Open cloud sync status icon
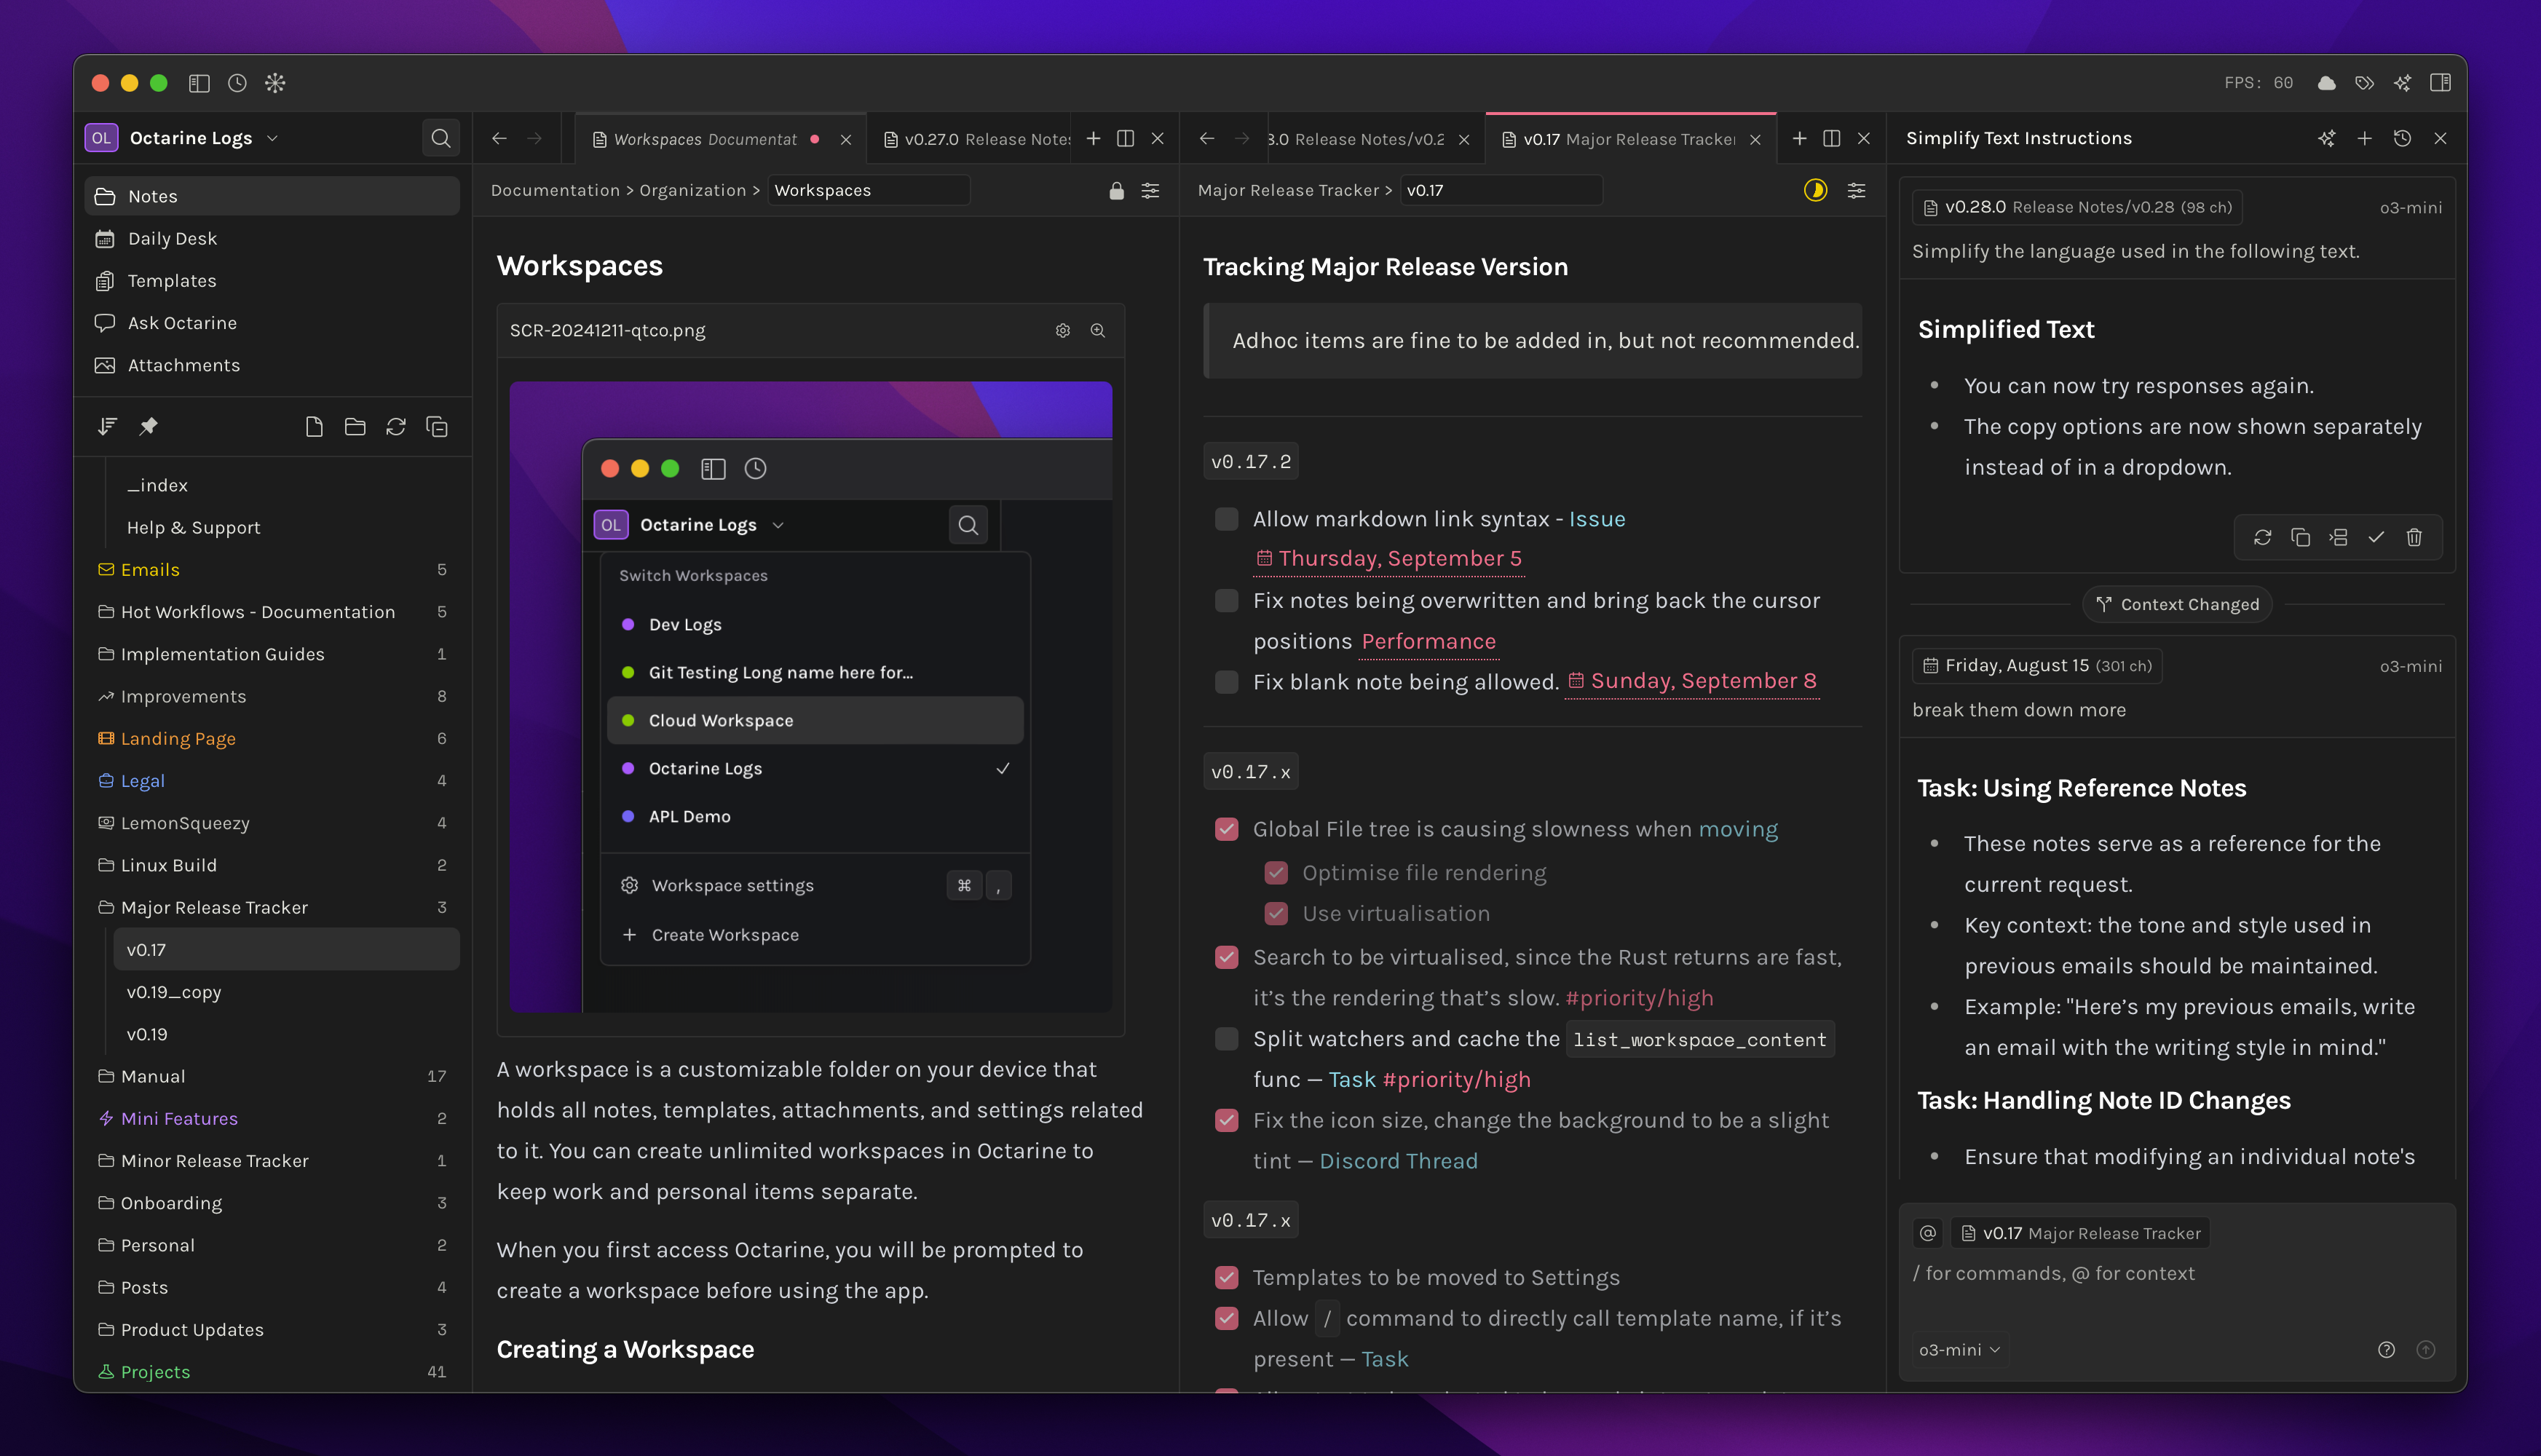 click(2327, 83)
